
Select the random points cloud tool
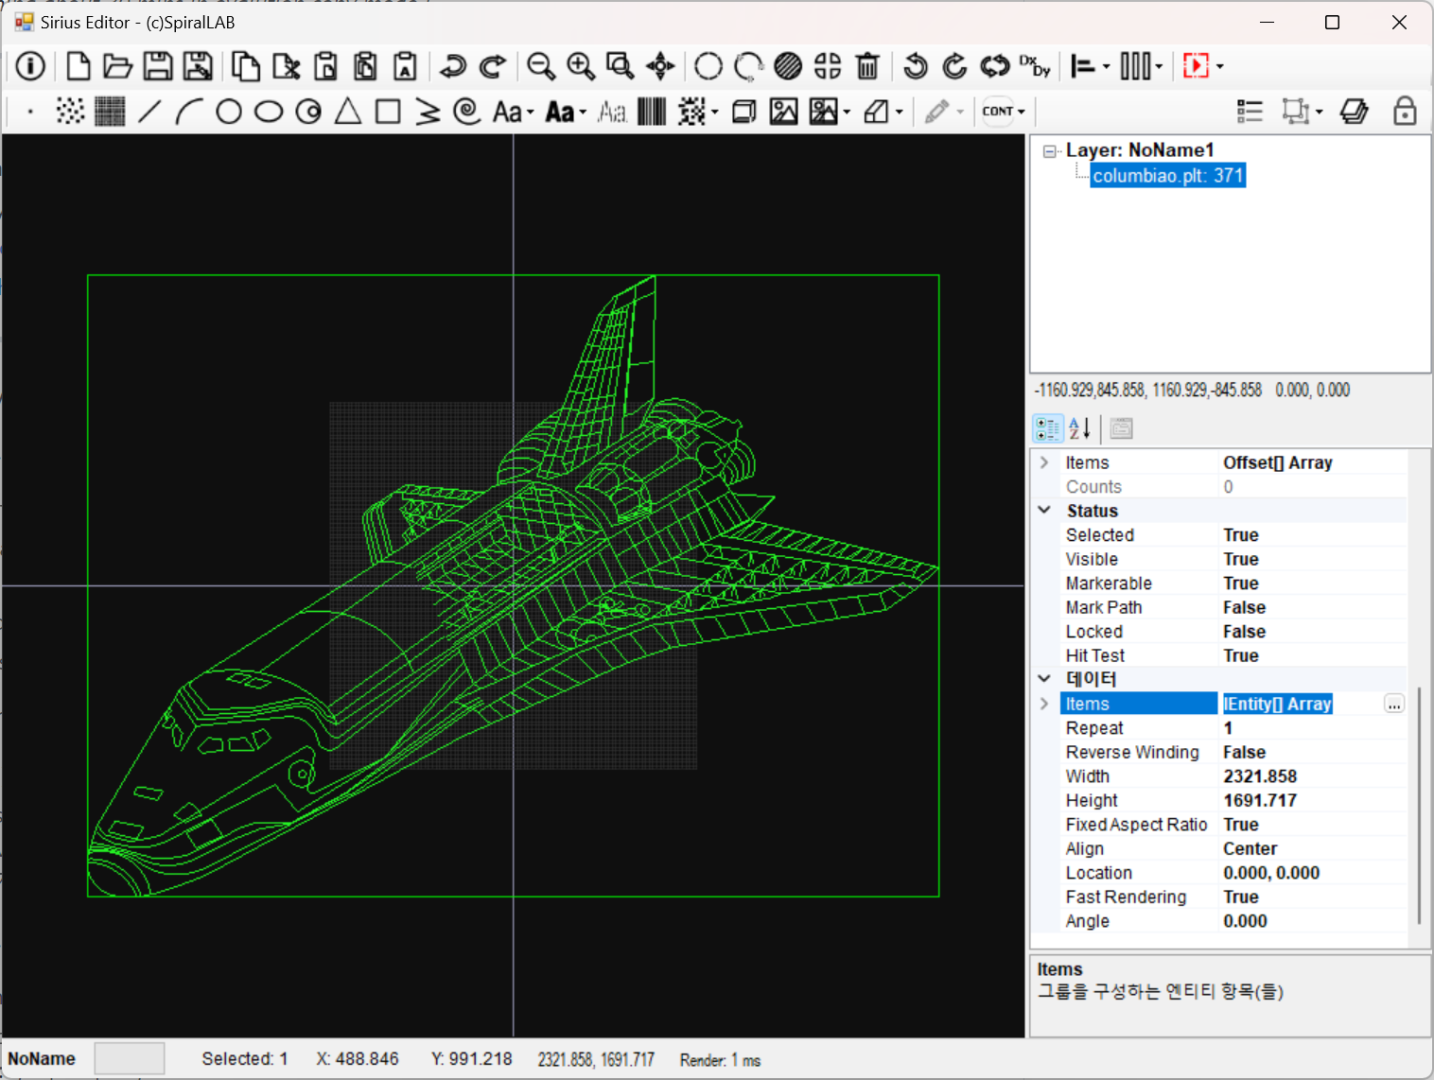(x=70, y=111)
